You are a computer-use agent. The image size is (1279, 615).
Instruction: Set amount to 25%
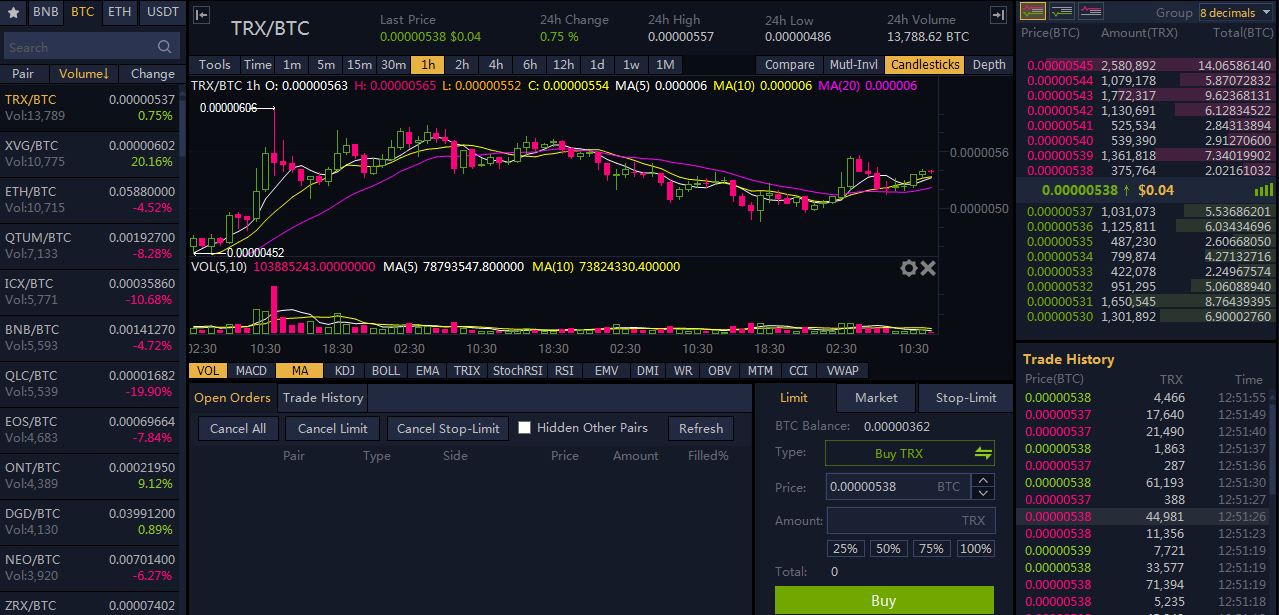coord(846,548)
